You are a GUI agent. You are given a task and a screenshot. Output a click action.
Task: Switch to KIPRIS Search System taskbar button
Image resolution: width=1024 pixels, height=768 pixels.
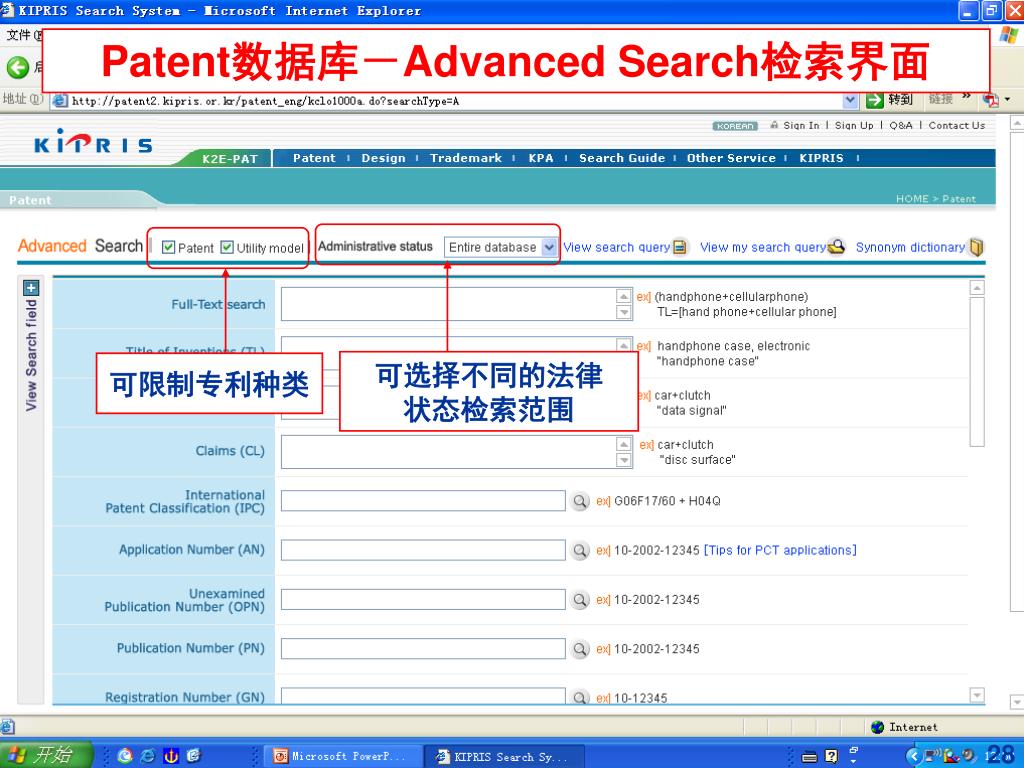point(503,756)
